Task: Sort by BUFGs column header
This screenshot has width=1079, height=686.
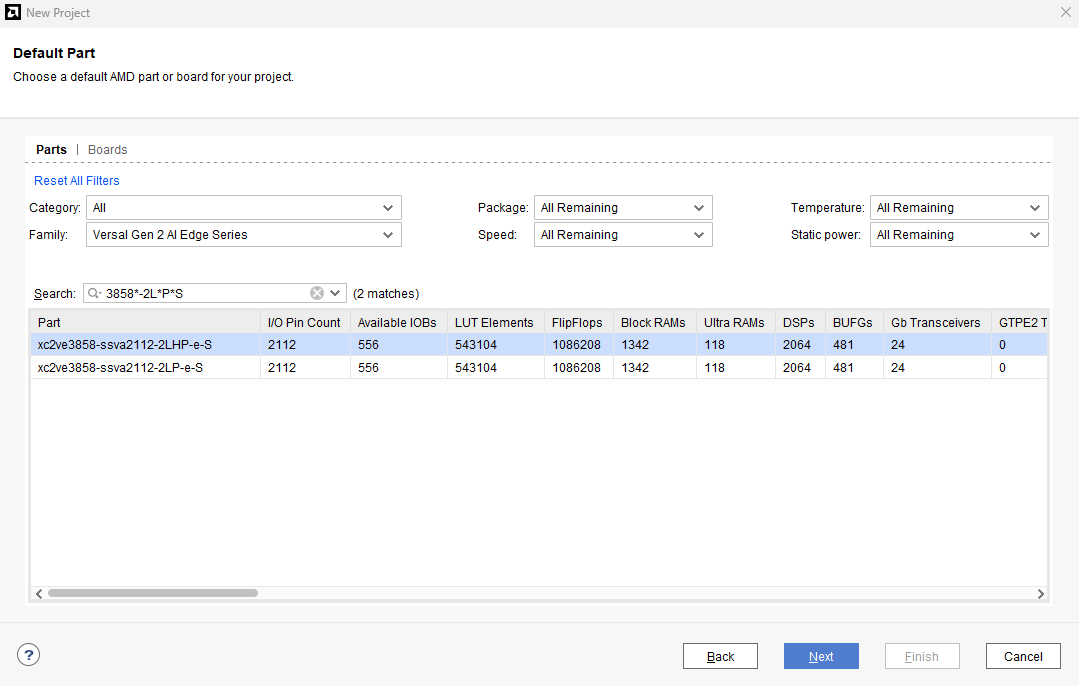Action: (853, 323)
